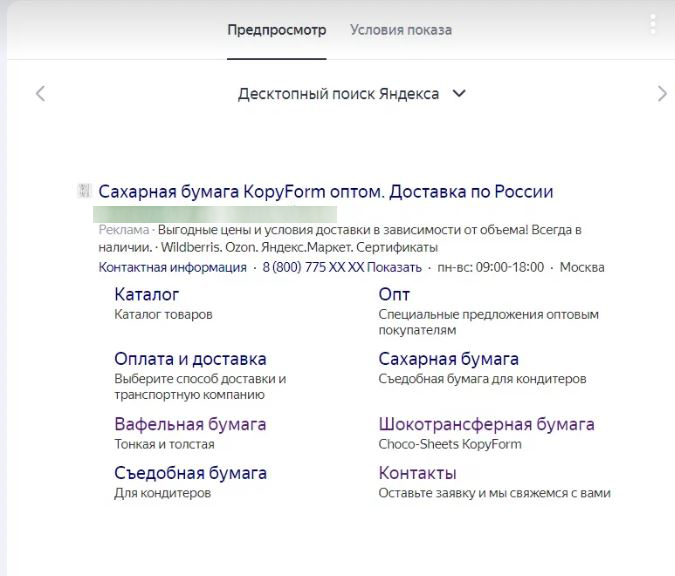This screenshot has height=576, width=675.
Task: Open the three-dot more options menu
Action: click(x=653, y=25)
